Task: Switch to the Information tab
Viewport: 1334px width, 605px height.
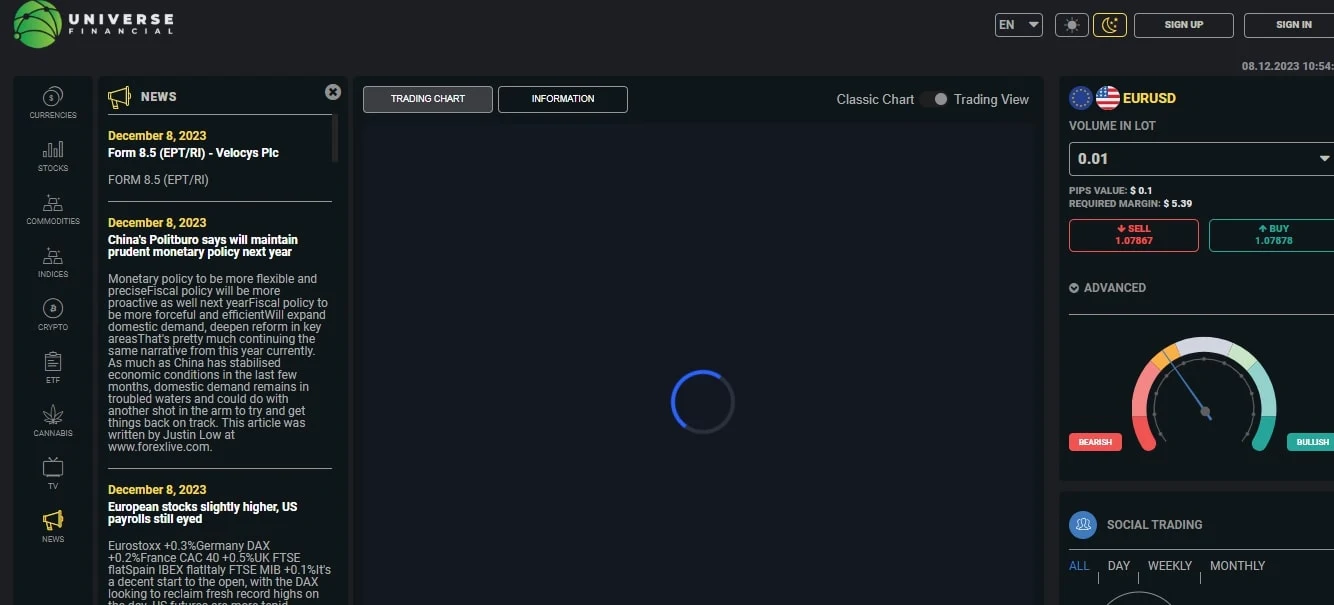Action: point(563,99)
